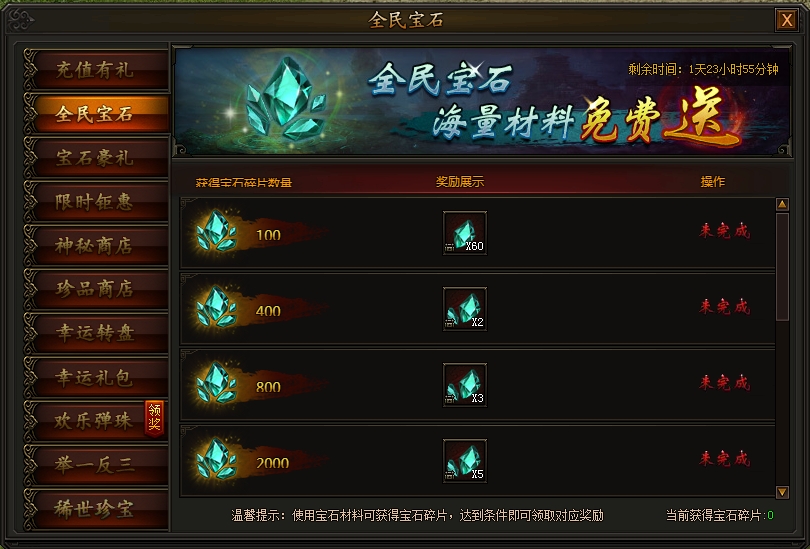
Task: Click the X3 gem reward icon
Action: (x=464, y=385)
